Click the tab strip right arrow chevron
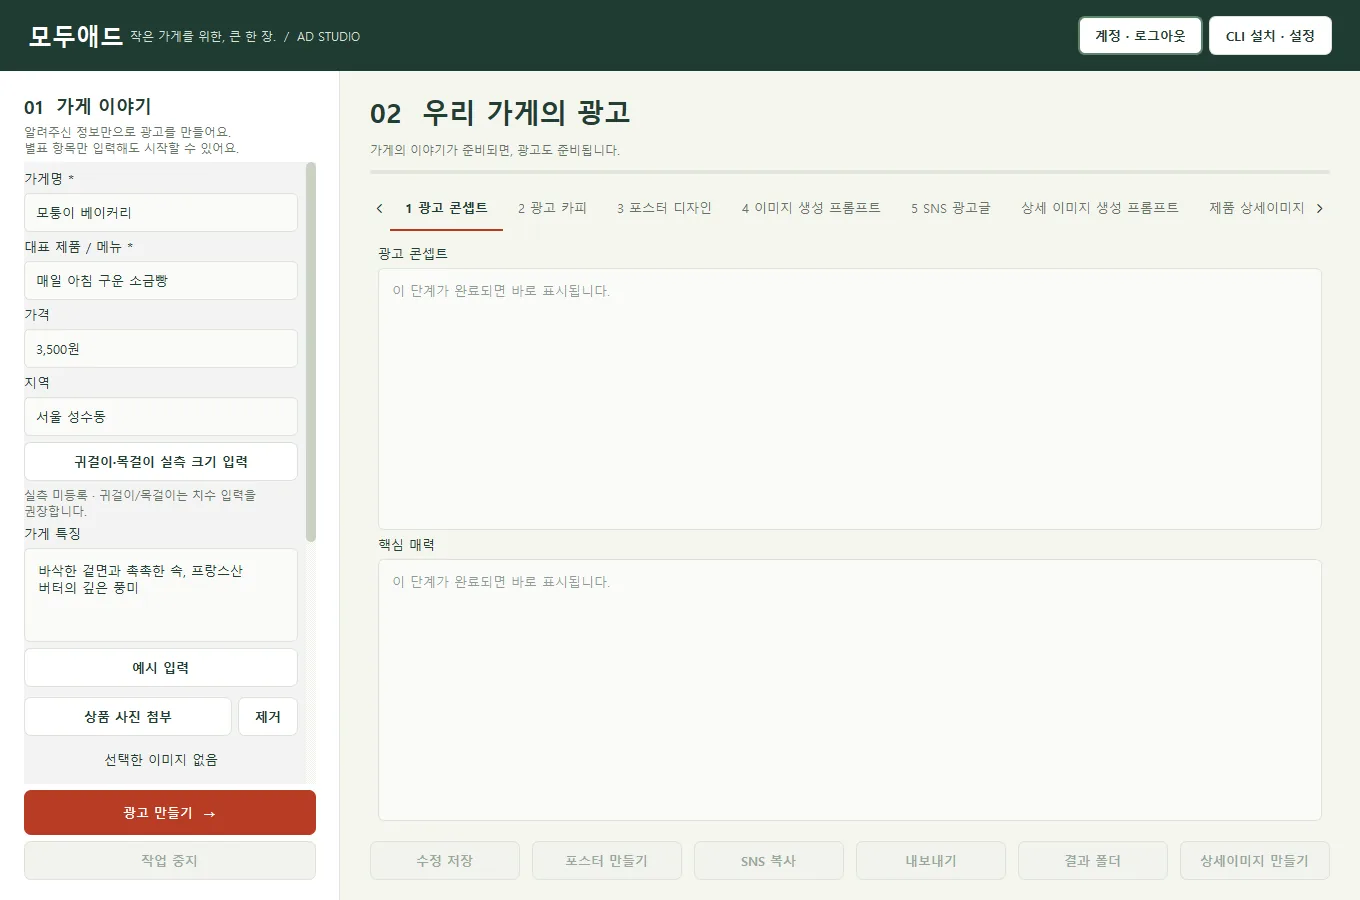This screenshot has height=900, width=1360. pyautogui.click(x=1320, y=208)
